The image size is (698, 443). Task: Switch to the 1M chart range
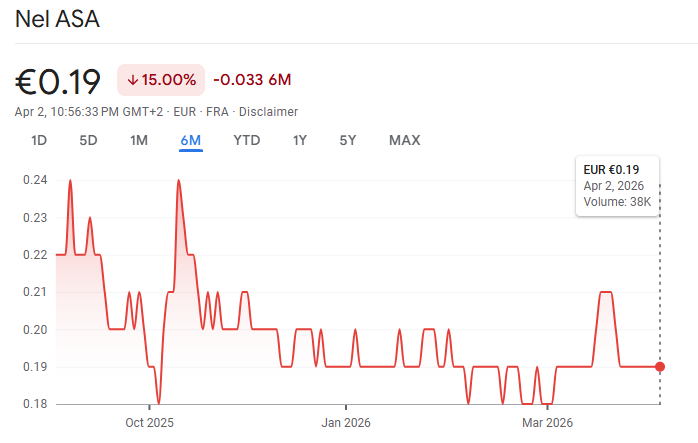point(139,140)
